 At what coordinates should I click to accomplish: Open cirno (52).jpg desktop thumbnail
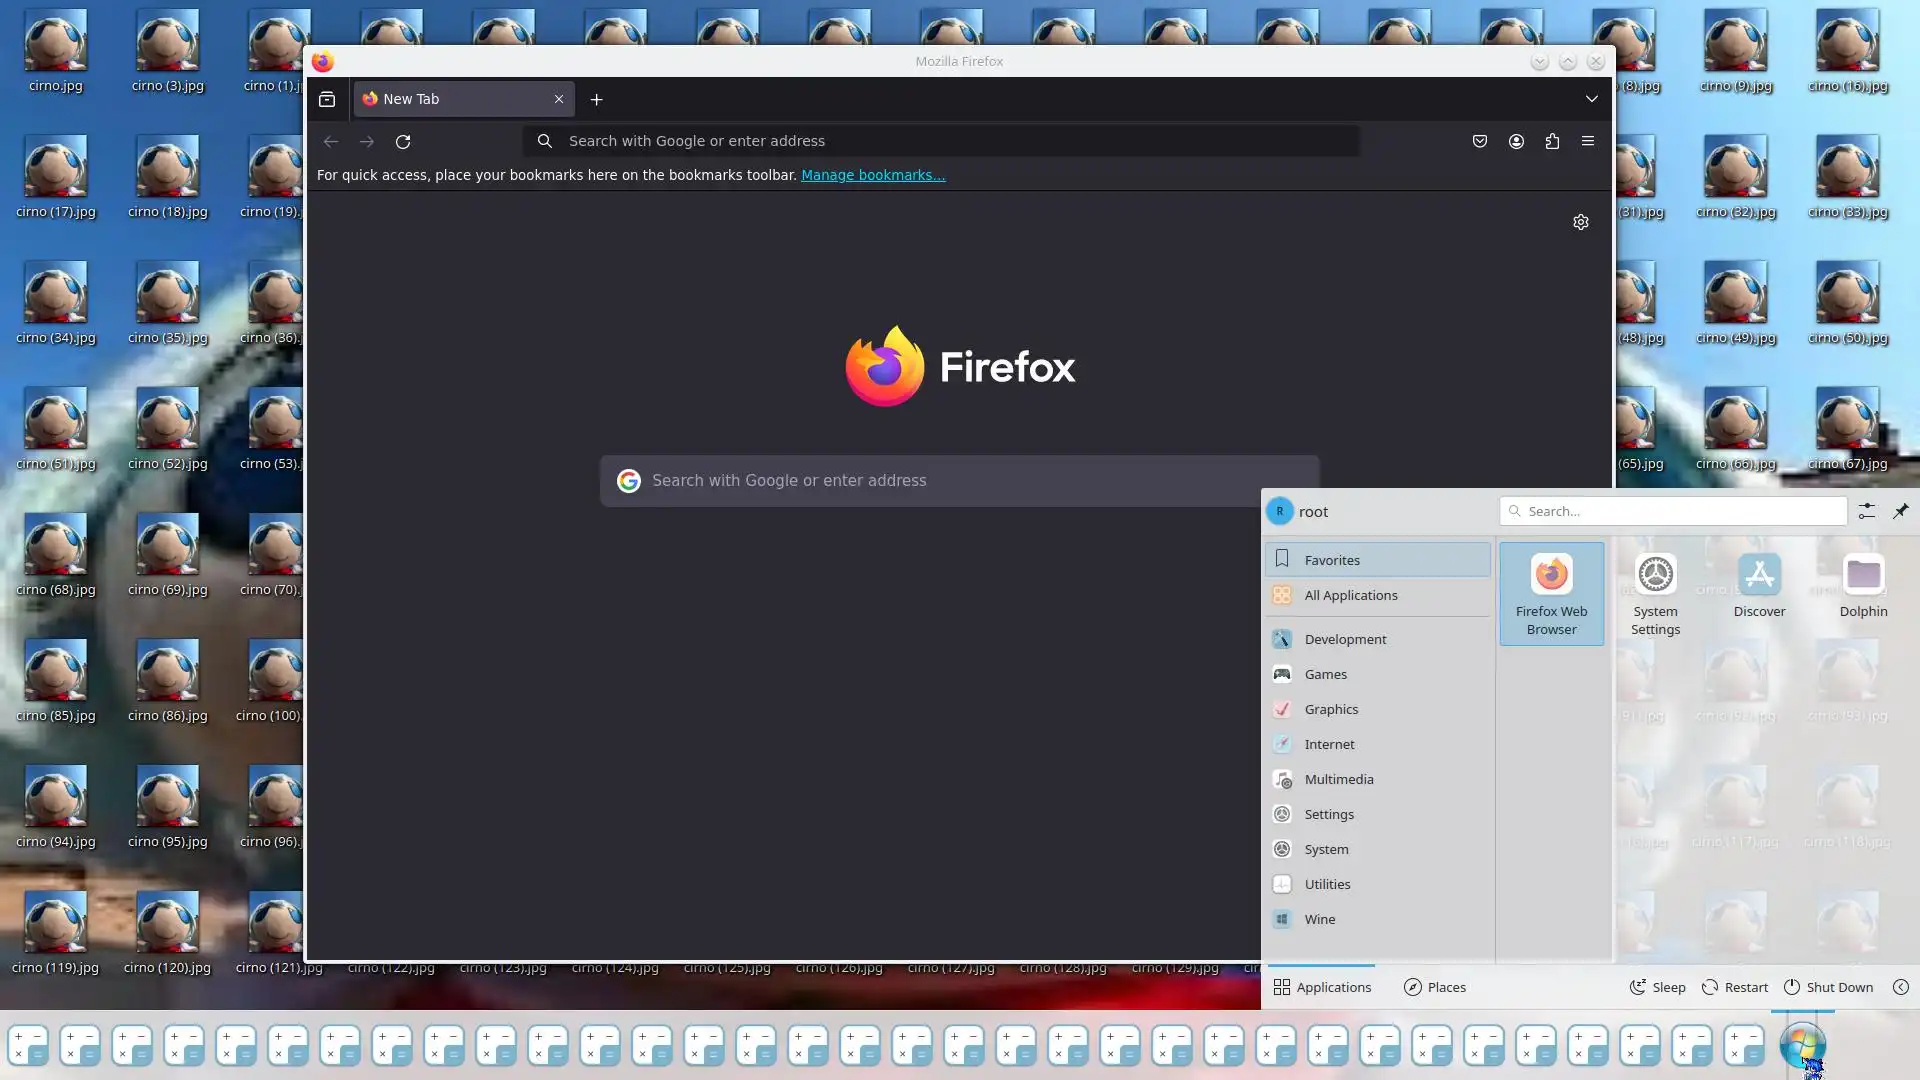coord(167,420)
